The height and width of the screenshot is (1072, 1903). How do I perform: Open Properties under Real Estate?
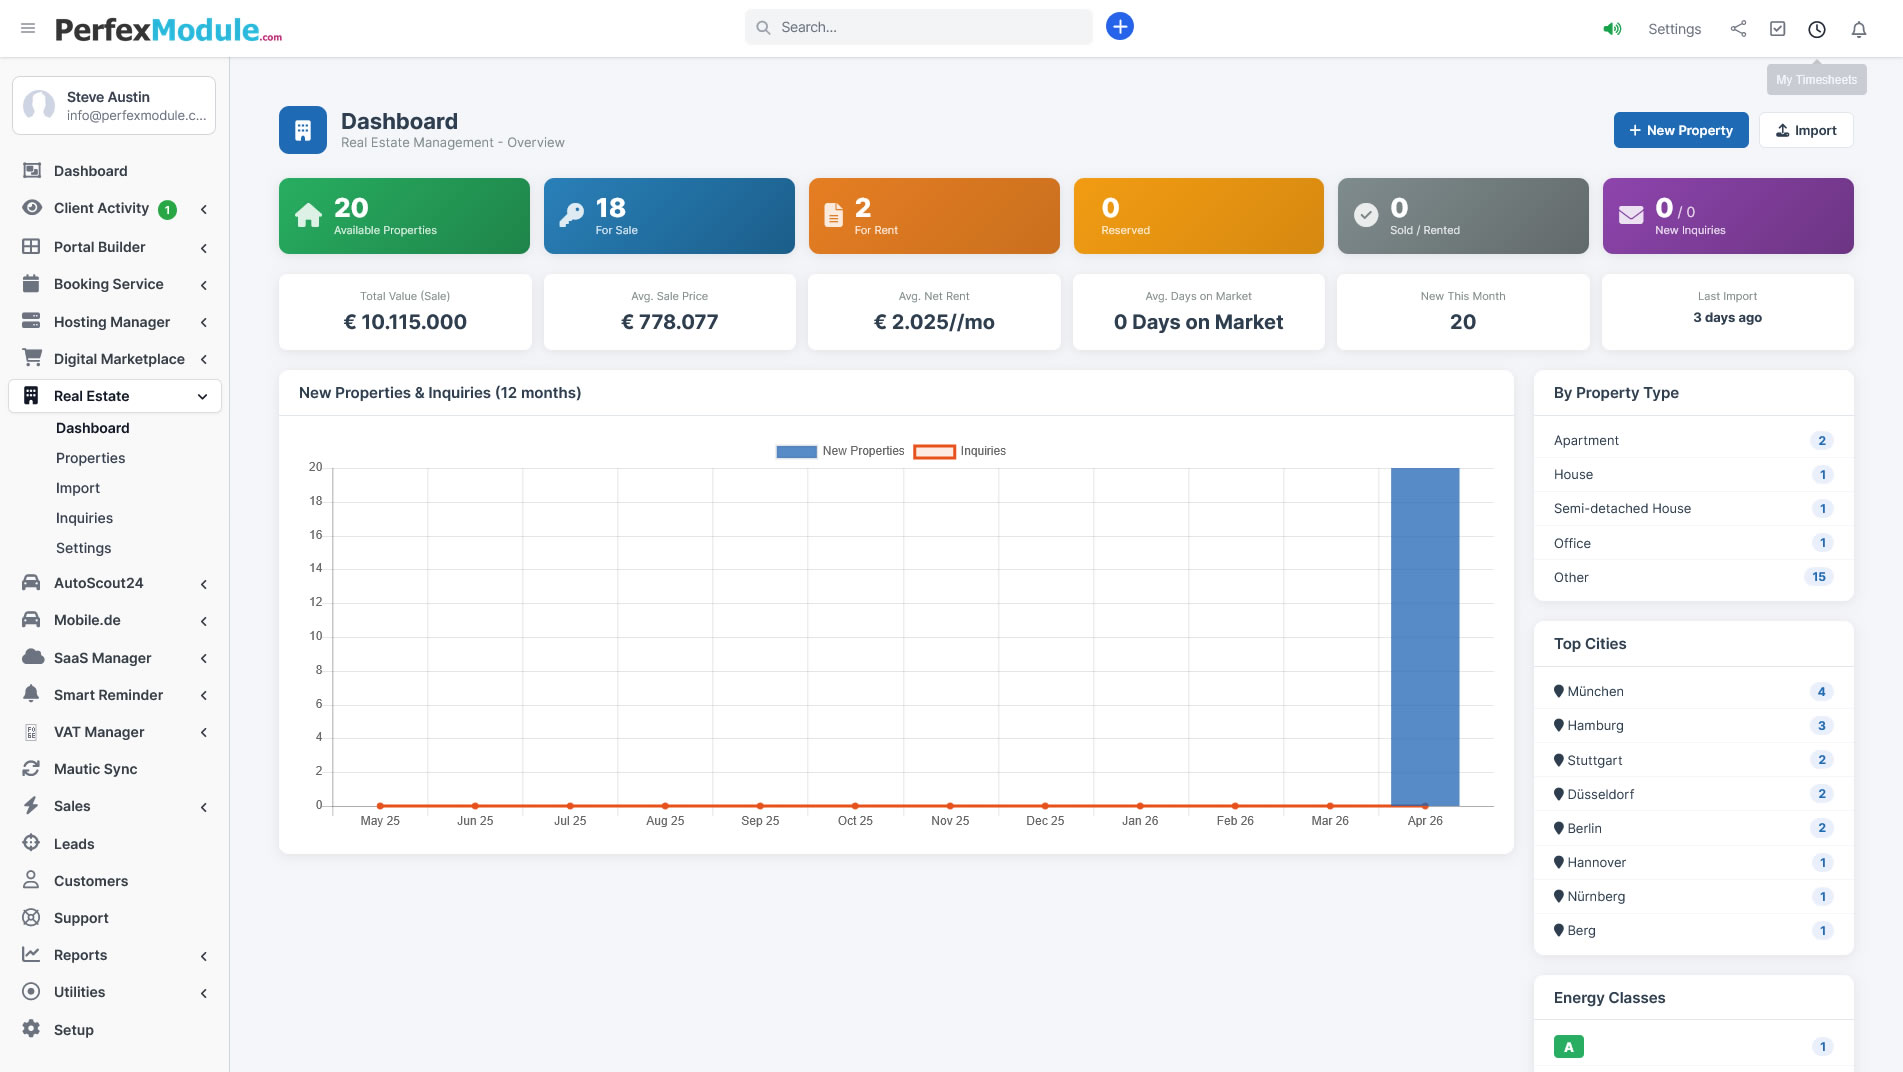click(x=90, y=458)
